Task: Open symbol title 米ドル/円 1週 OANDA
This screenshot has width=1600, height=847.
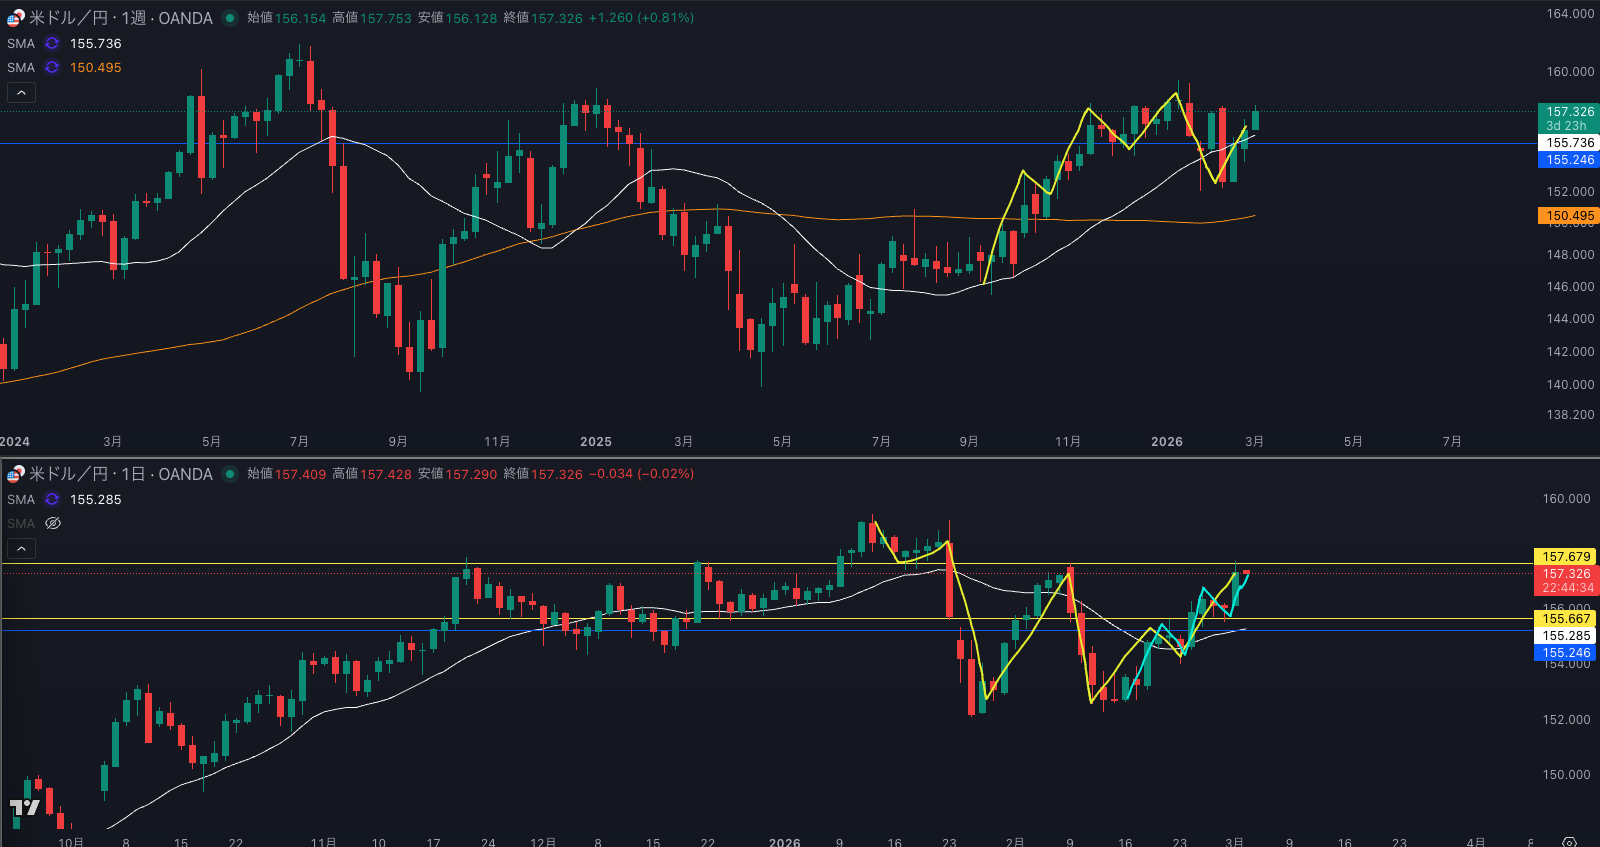Action: coord(120,18)
